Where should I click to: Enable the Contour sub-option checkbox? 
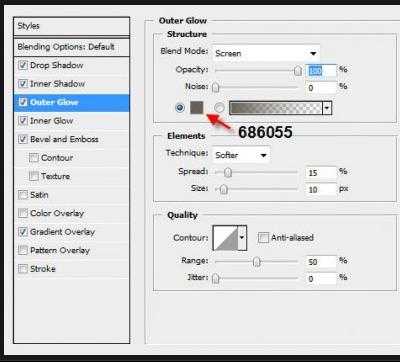pos(34,157)
